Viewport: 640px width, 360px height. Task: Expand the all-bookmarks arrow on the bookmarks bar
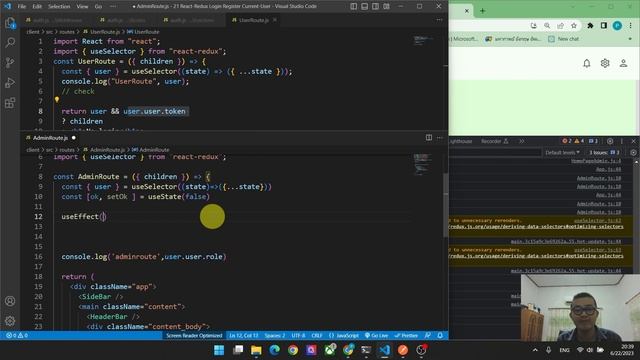click(630, 39)
